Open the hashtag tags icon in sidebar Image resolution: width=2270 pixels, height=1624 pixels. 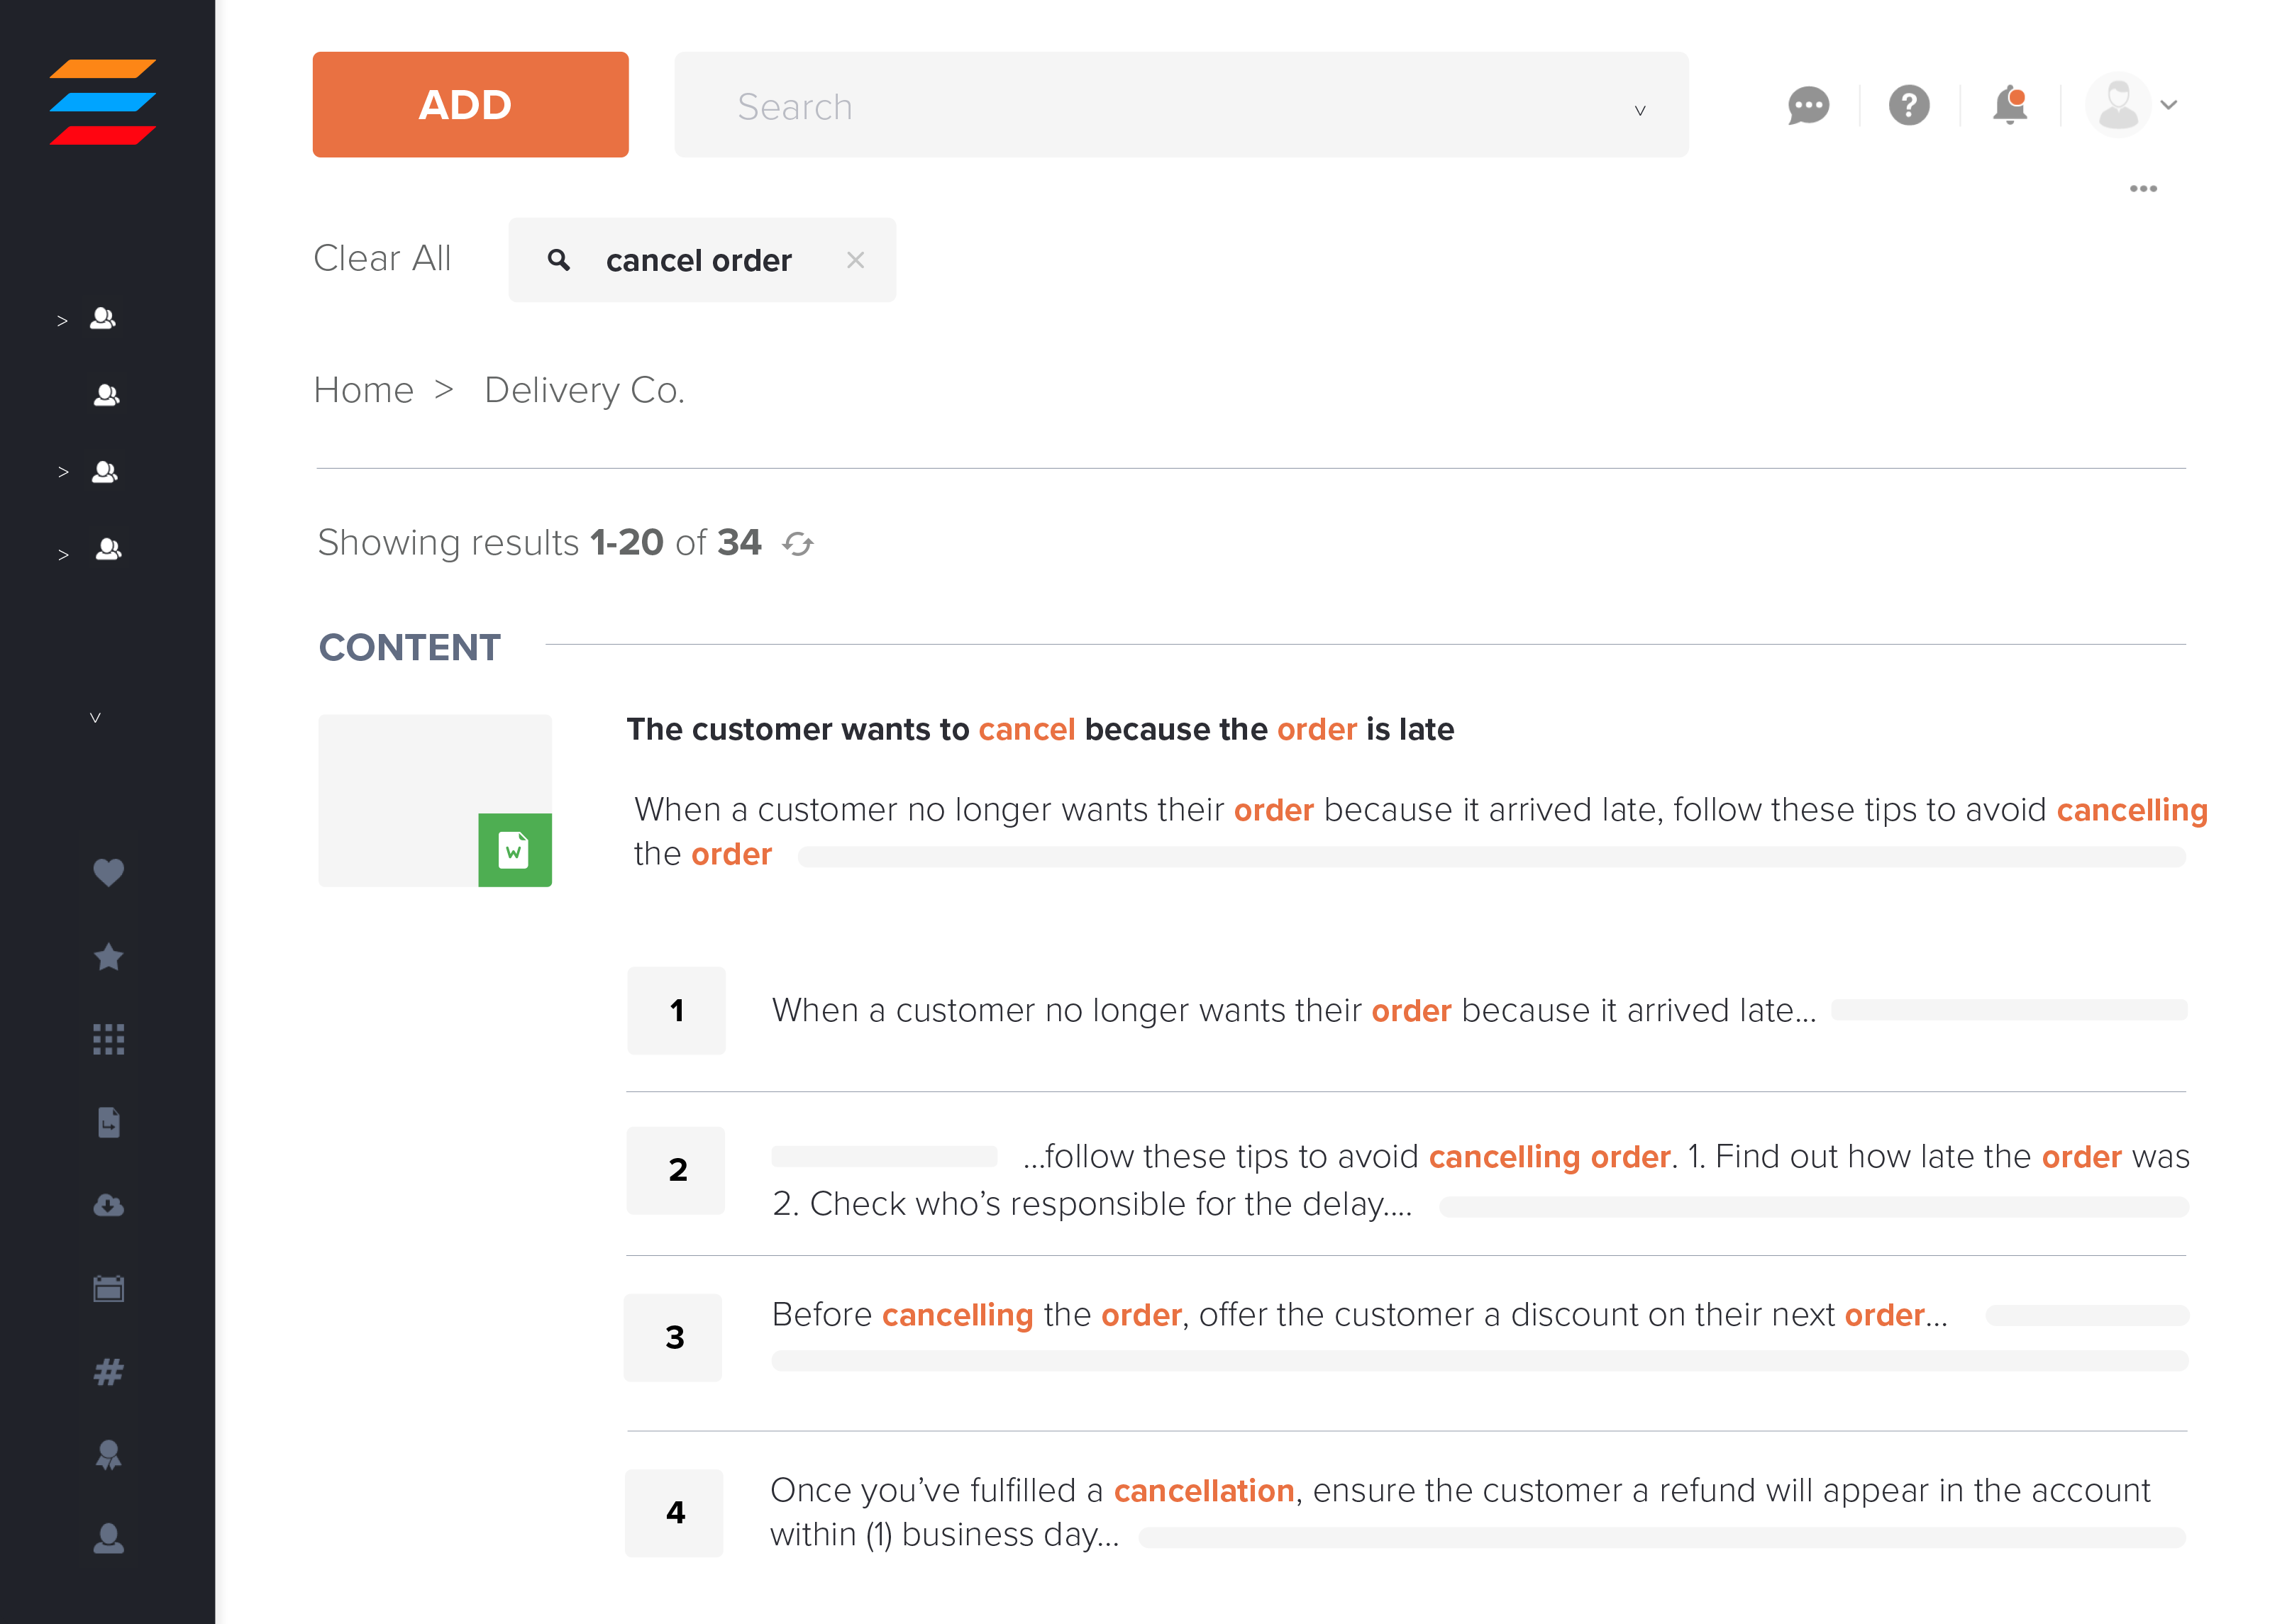[108, 1372]
